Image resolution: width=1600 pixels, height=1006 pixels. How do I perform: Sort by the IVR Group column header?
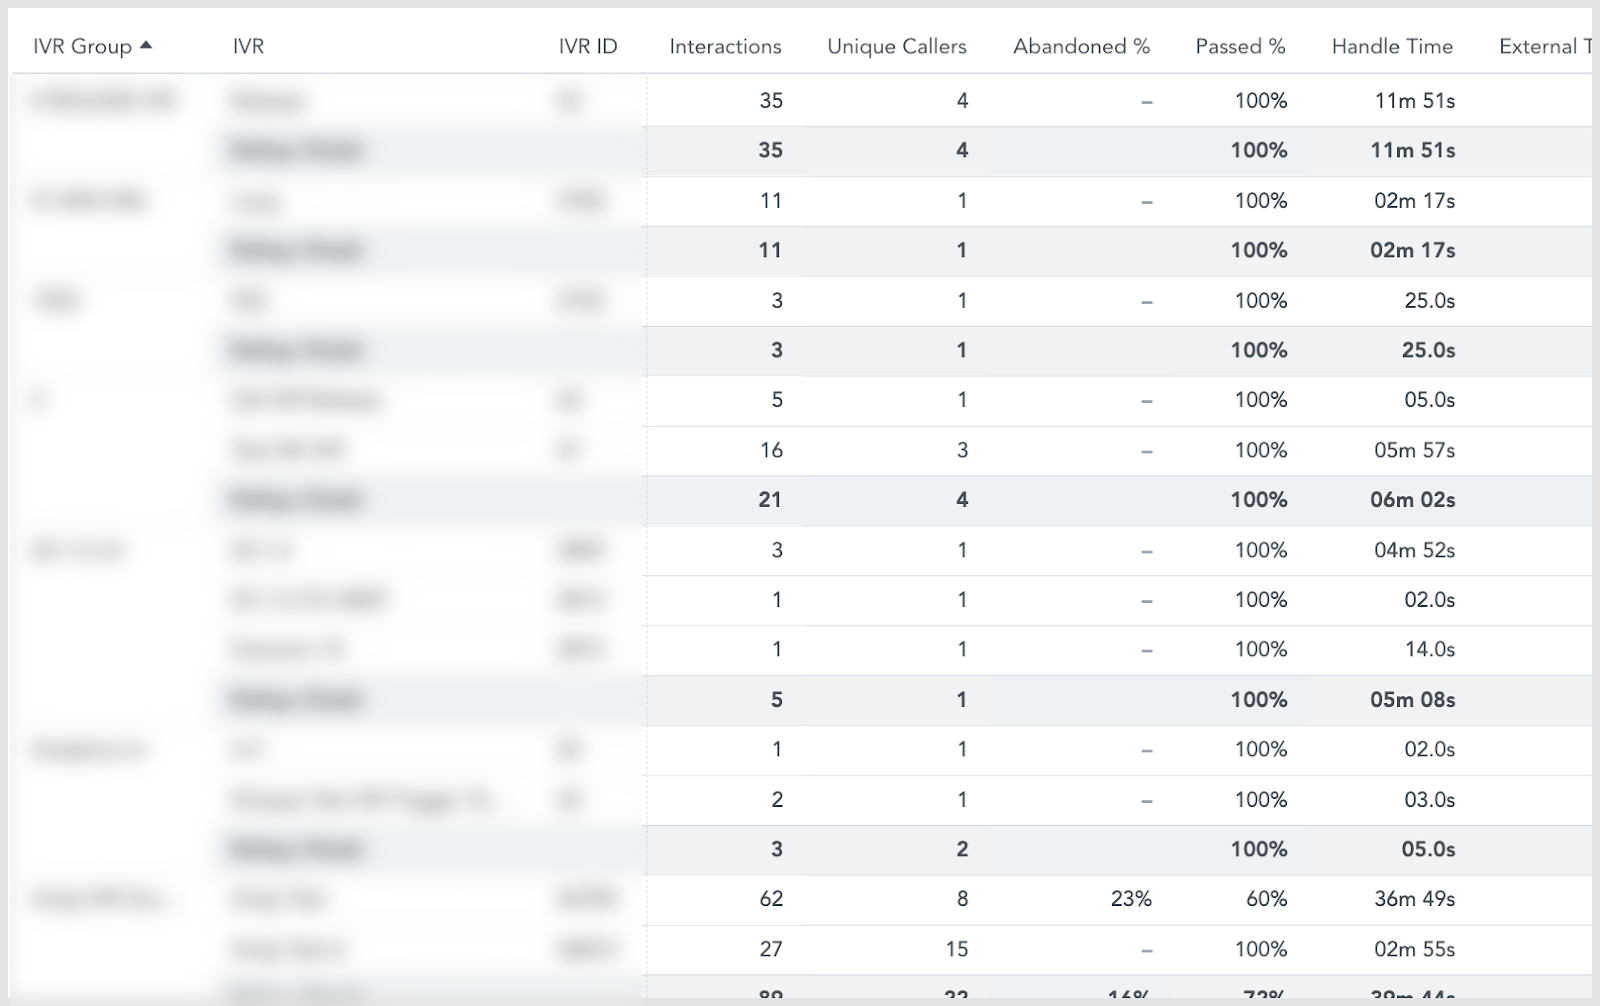click(x=82, y=47)
